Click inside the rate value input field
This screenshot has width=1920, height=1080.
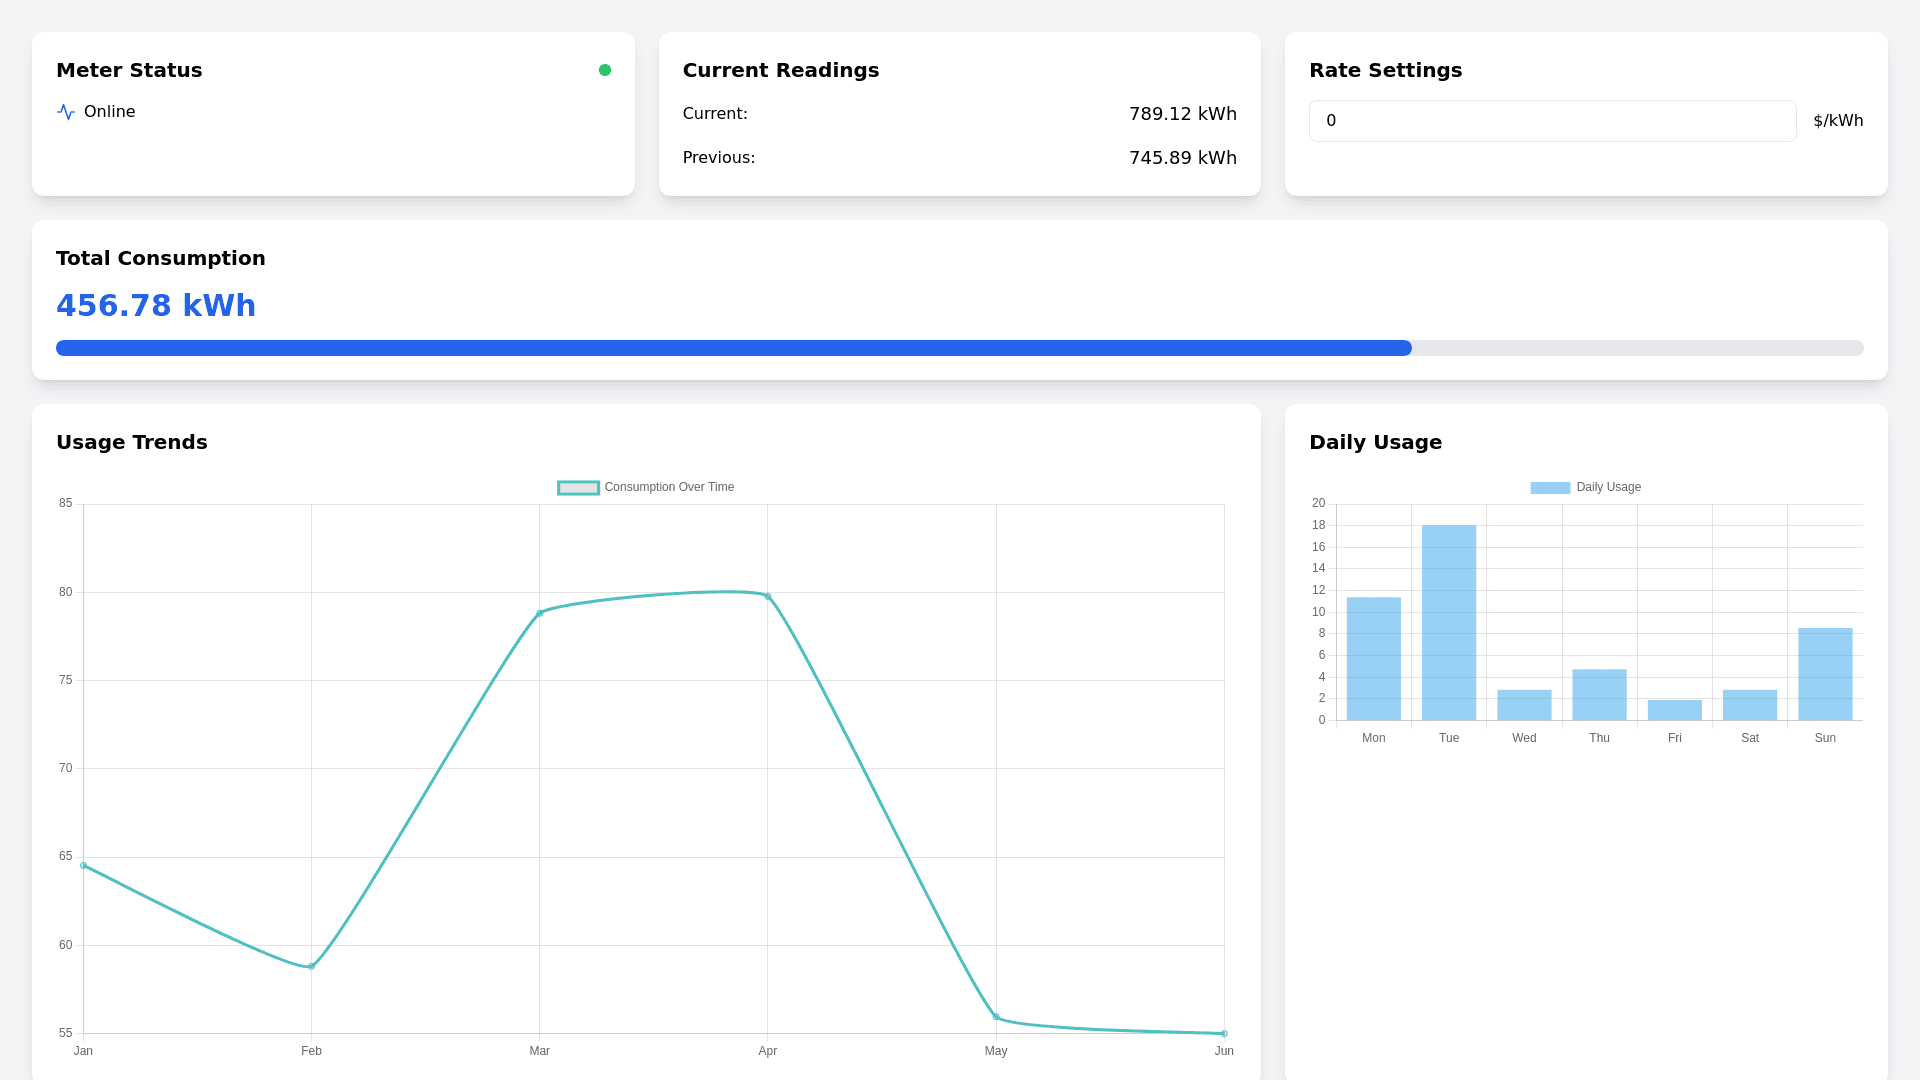pos(1552,120)
